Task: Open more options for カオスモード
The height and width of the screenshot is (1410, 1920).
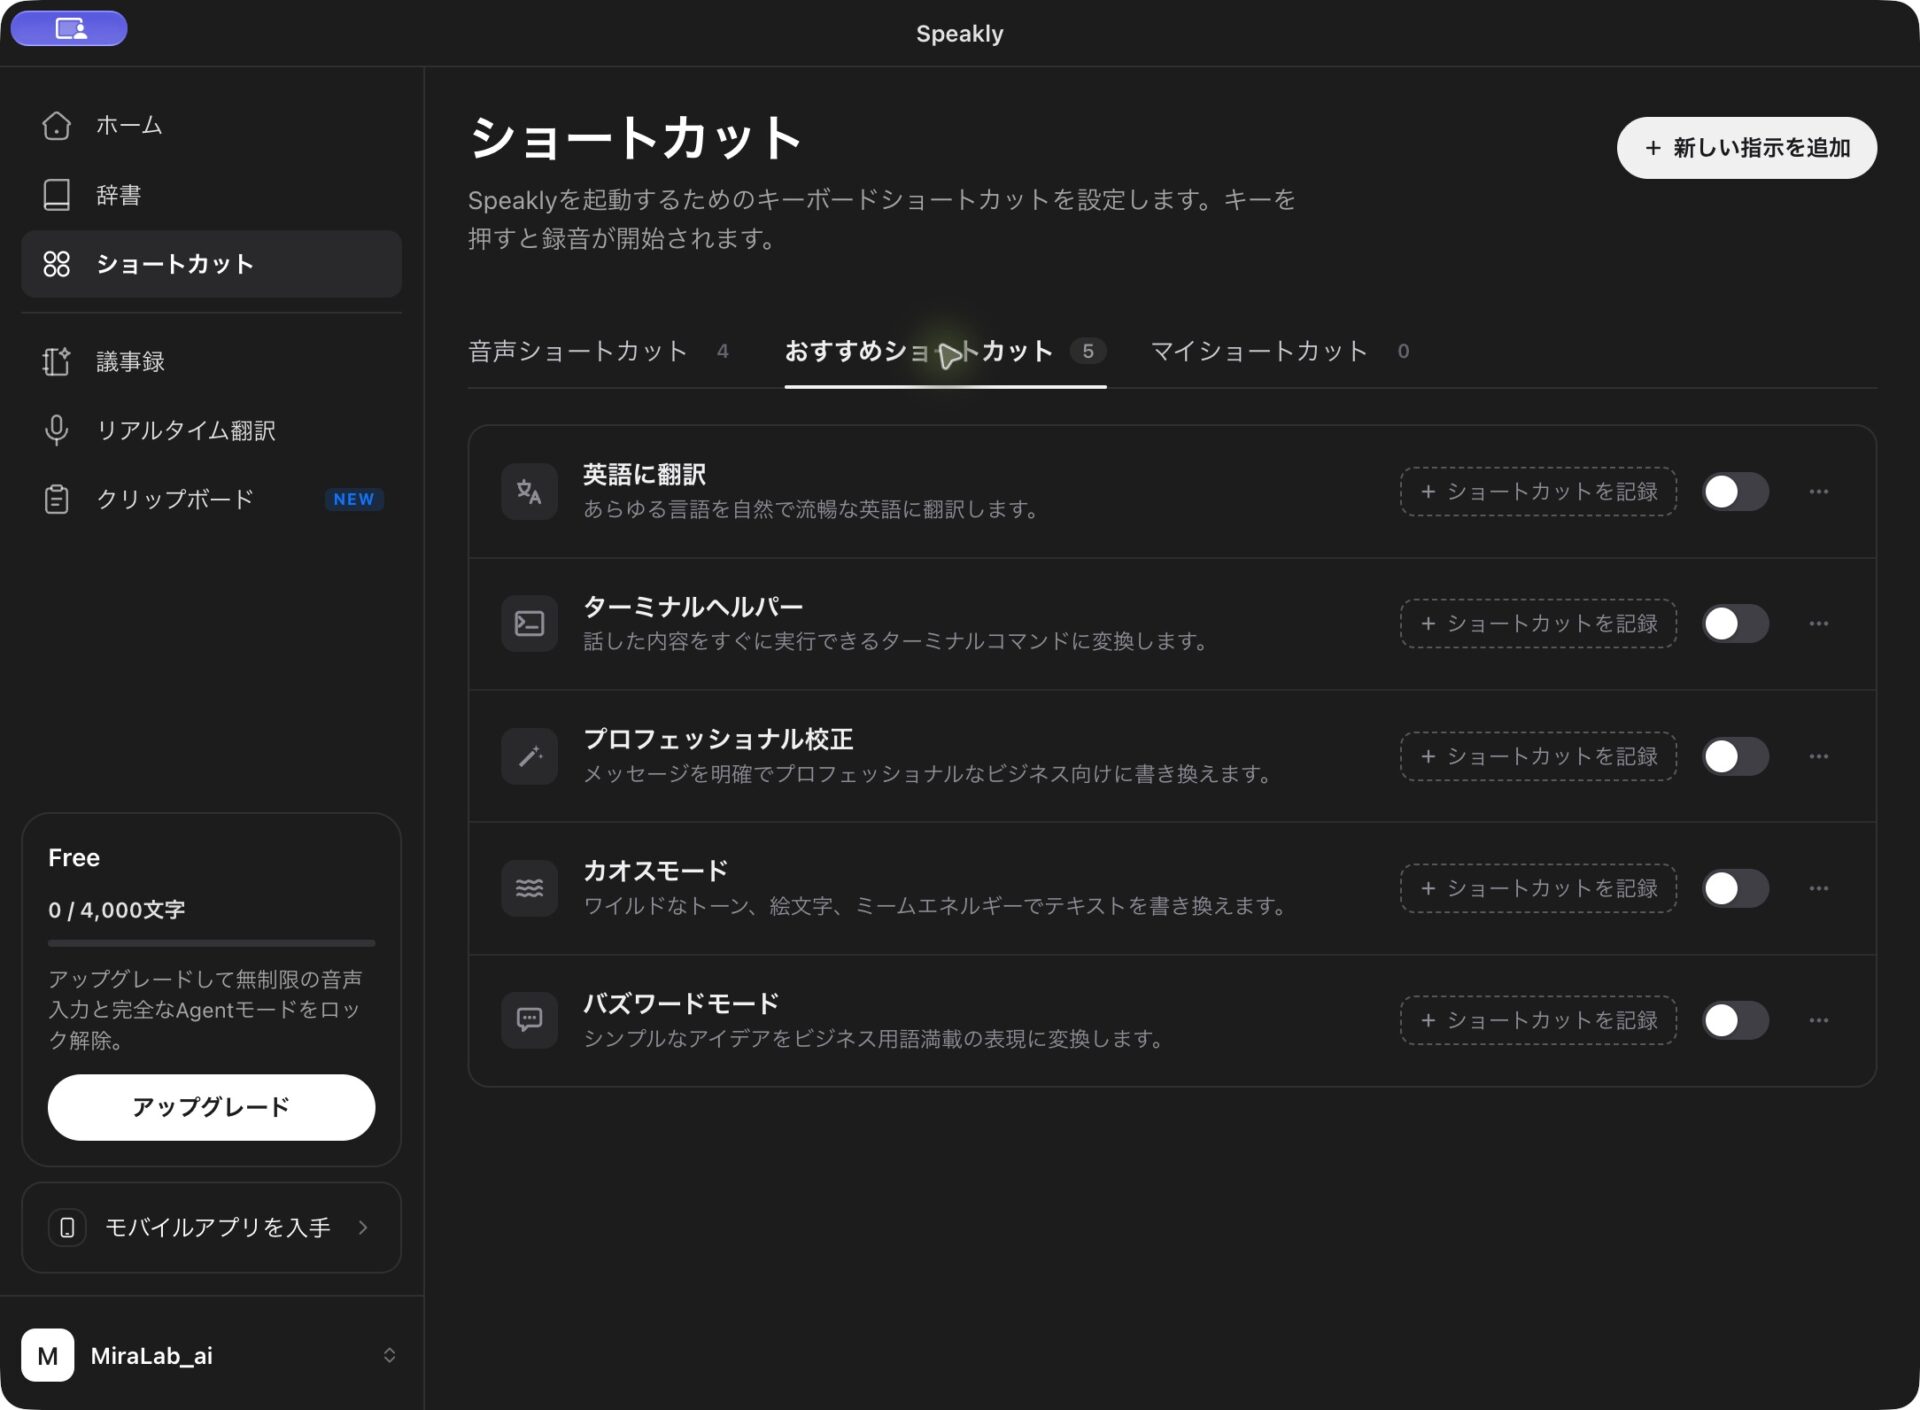Action: [x=1819, y=888]
